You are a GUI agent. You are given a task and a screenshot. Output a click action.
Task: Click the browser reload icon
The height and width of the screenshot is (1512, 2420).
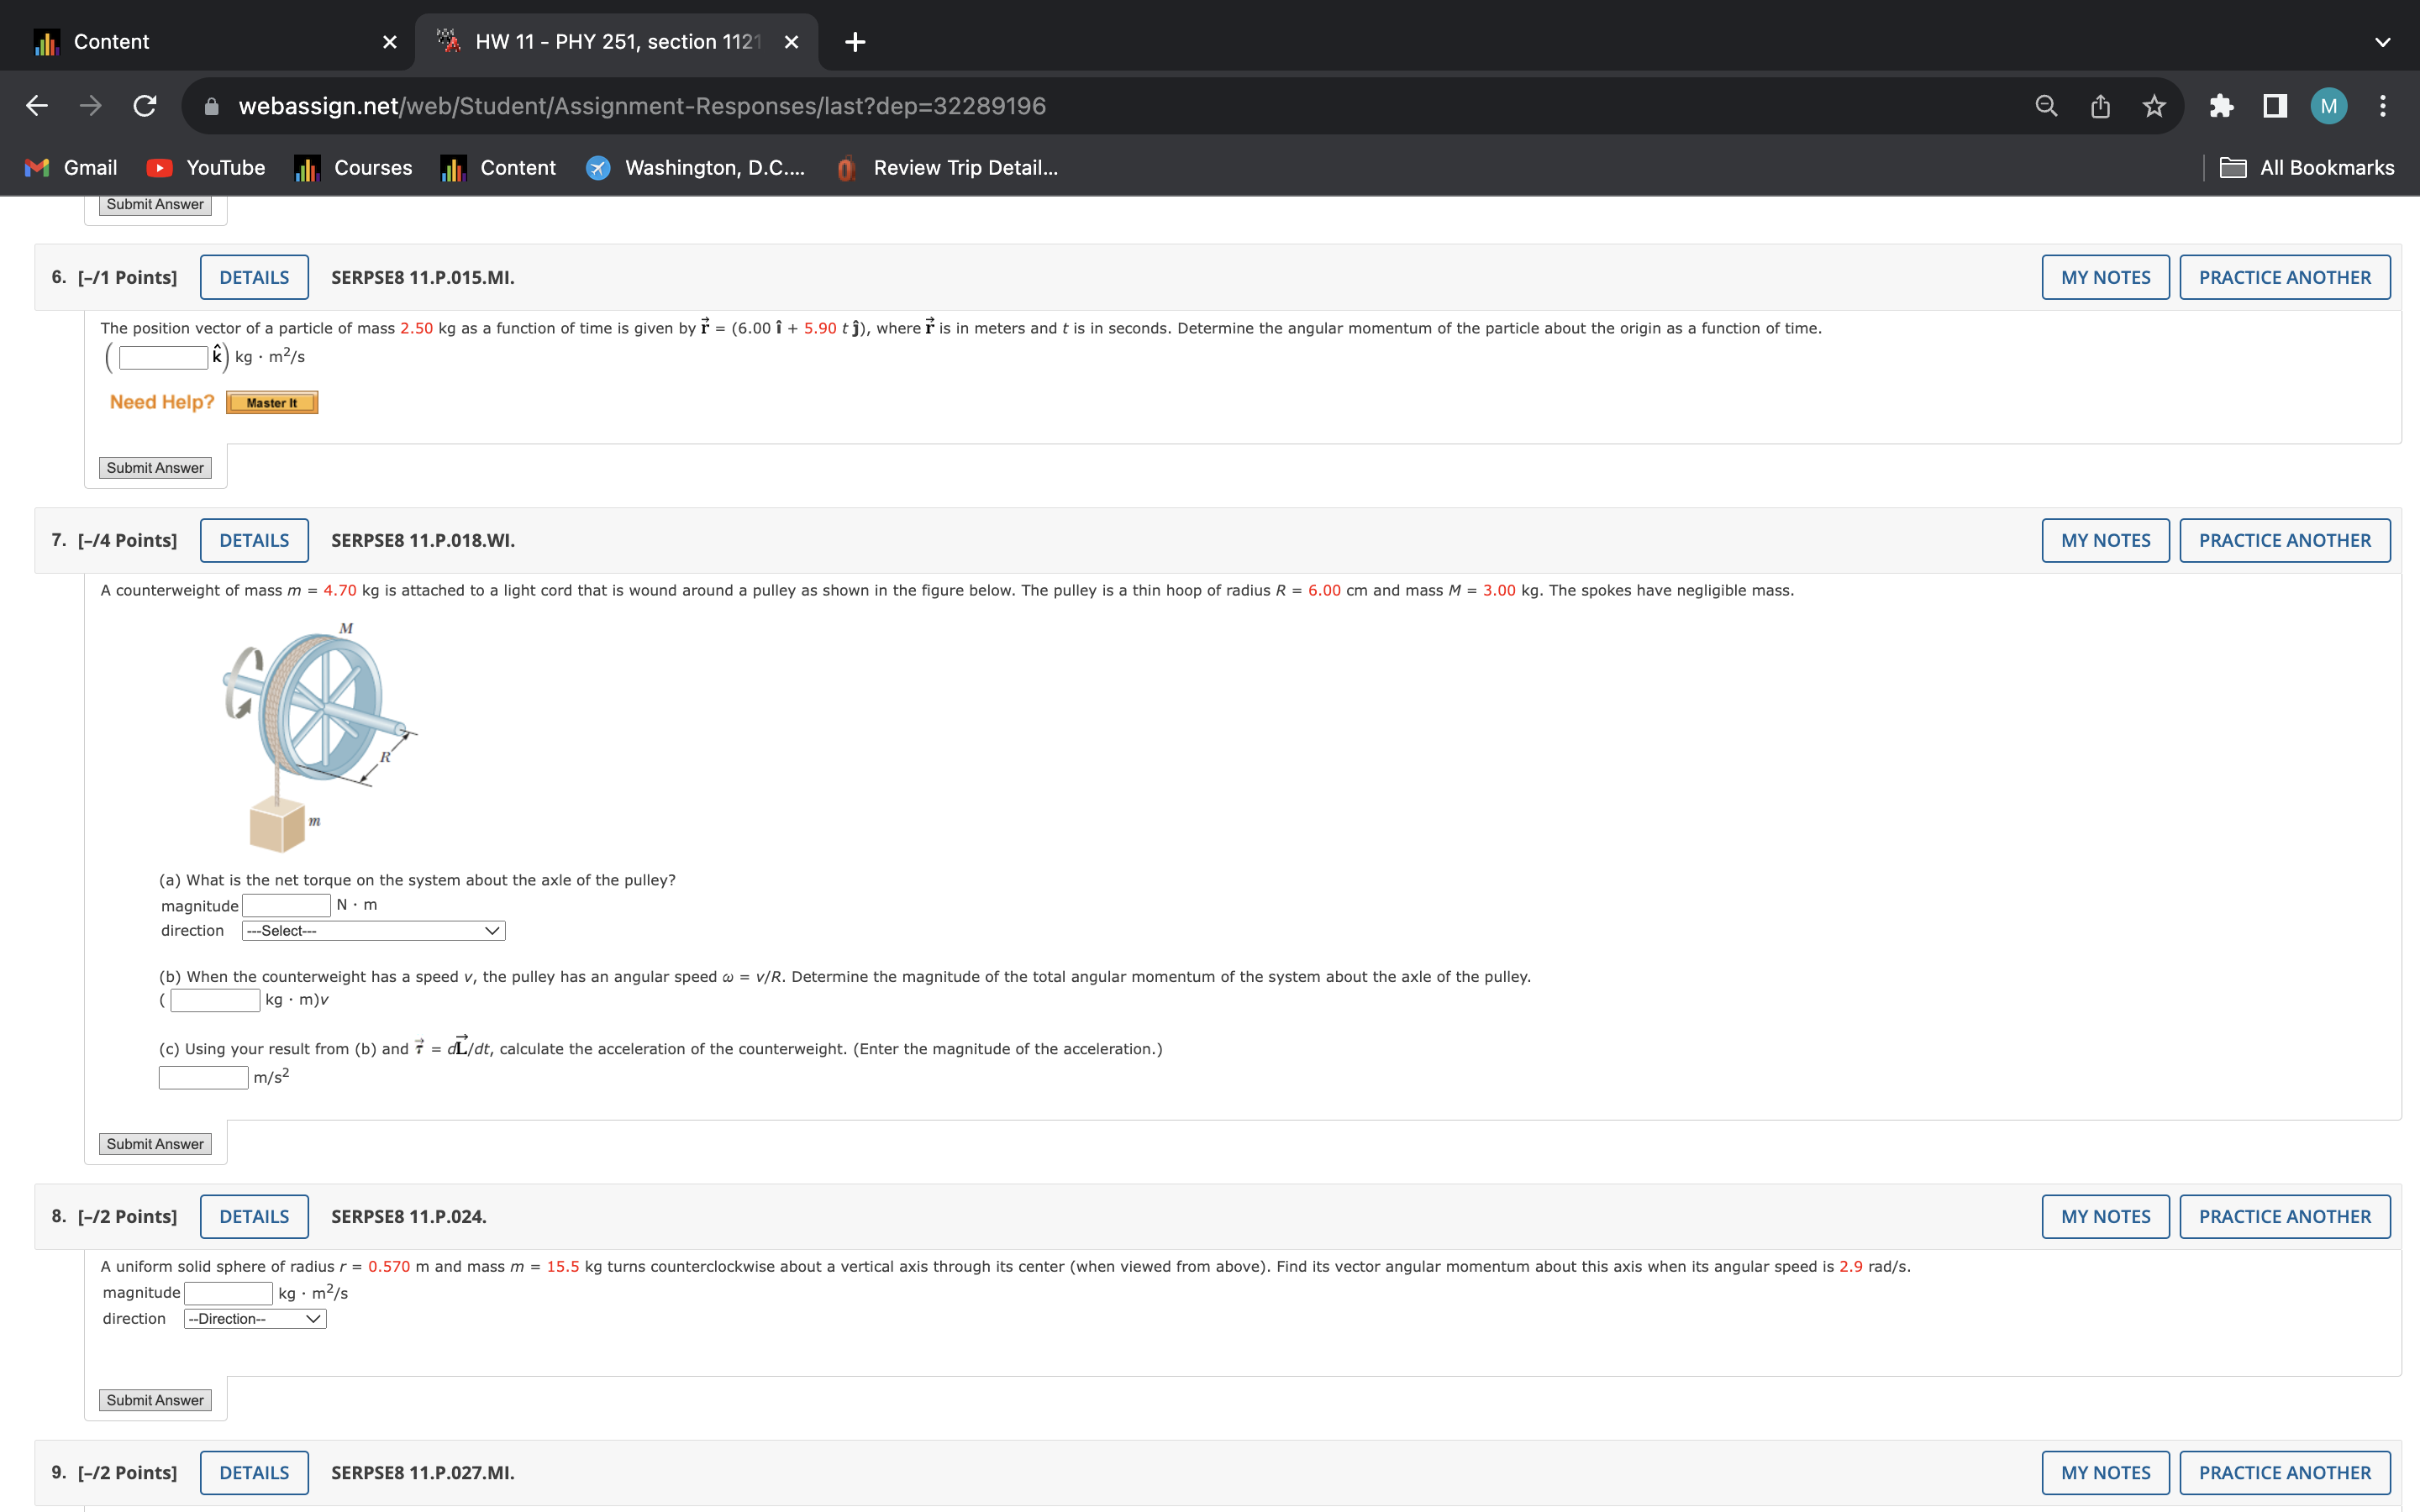pos(145,106)
